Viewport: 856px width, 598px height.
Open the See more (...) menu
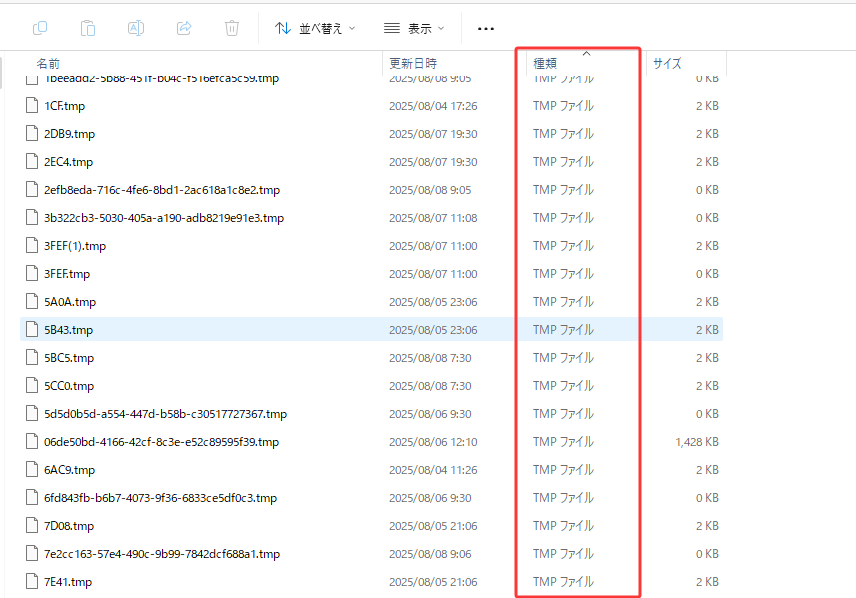coord(485,28)
